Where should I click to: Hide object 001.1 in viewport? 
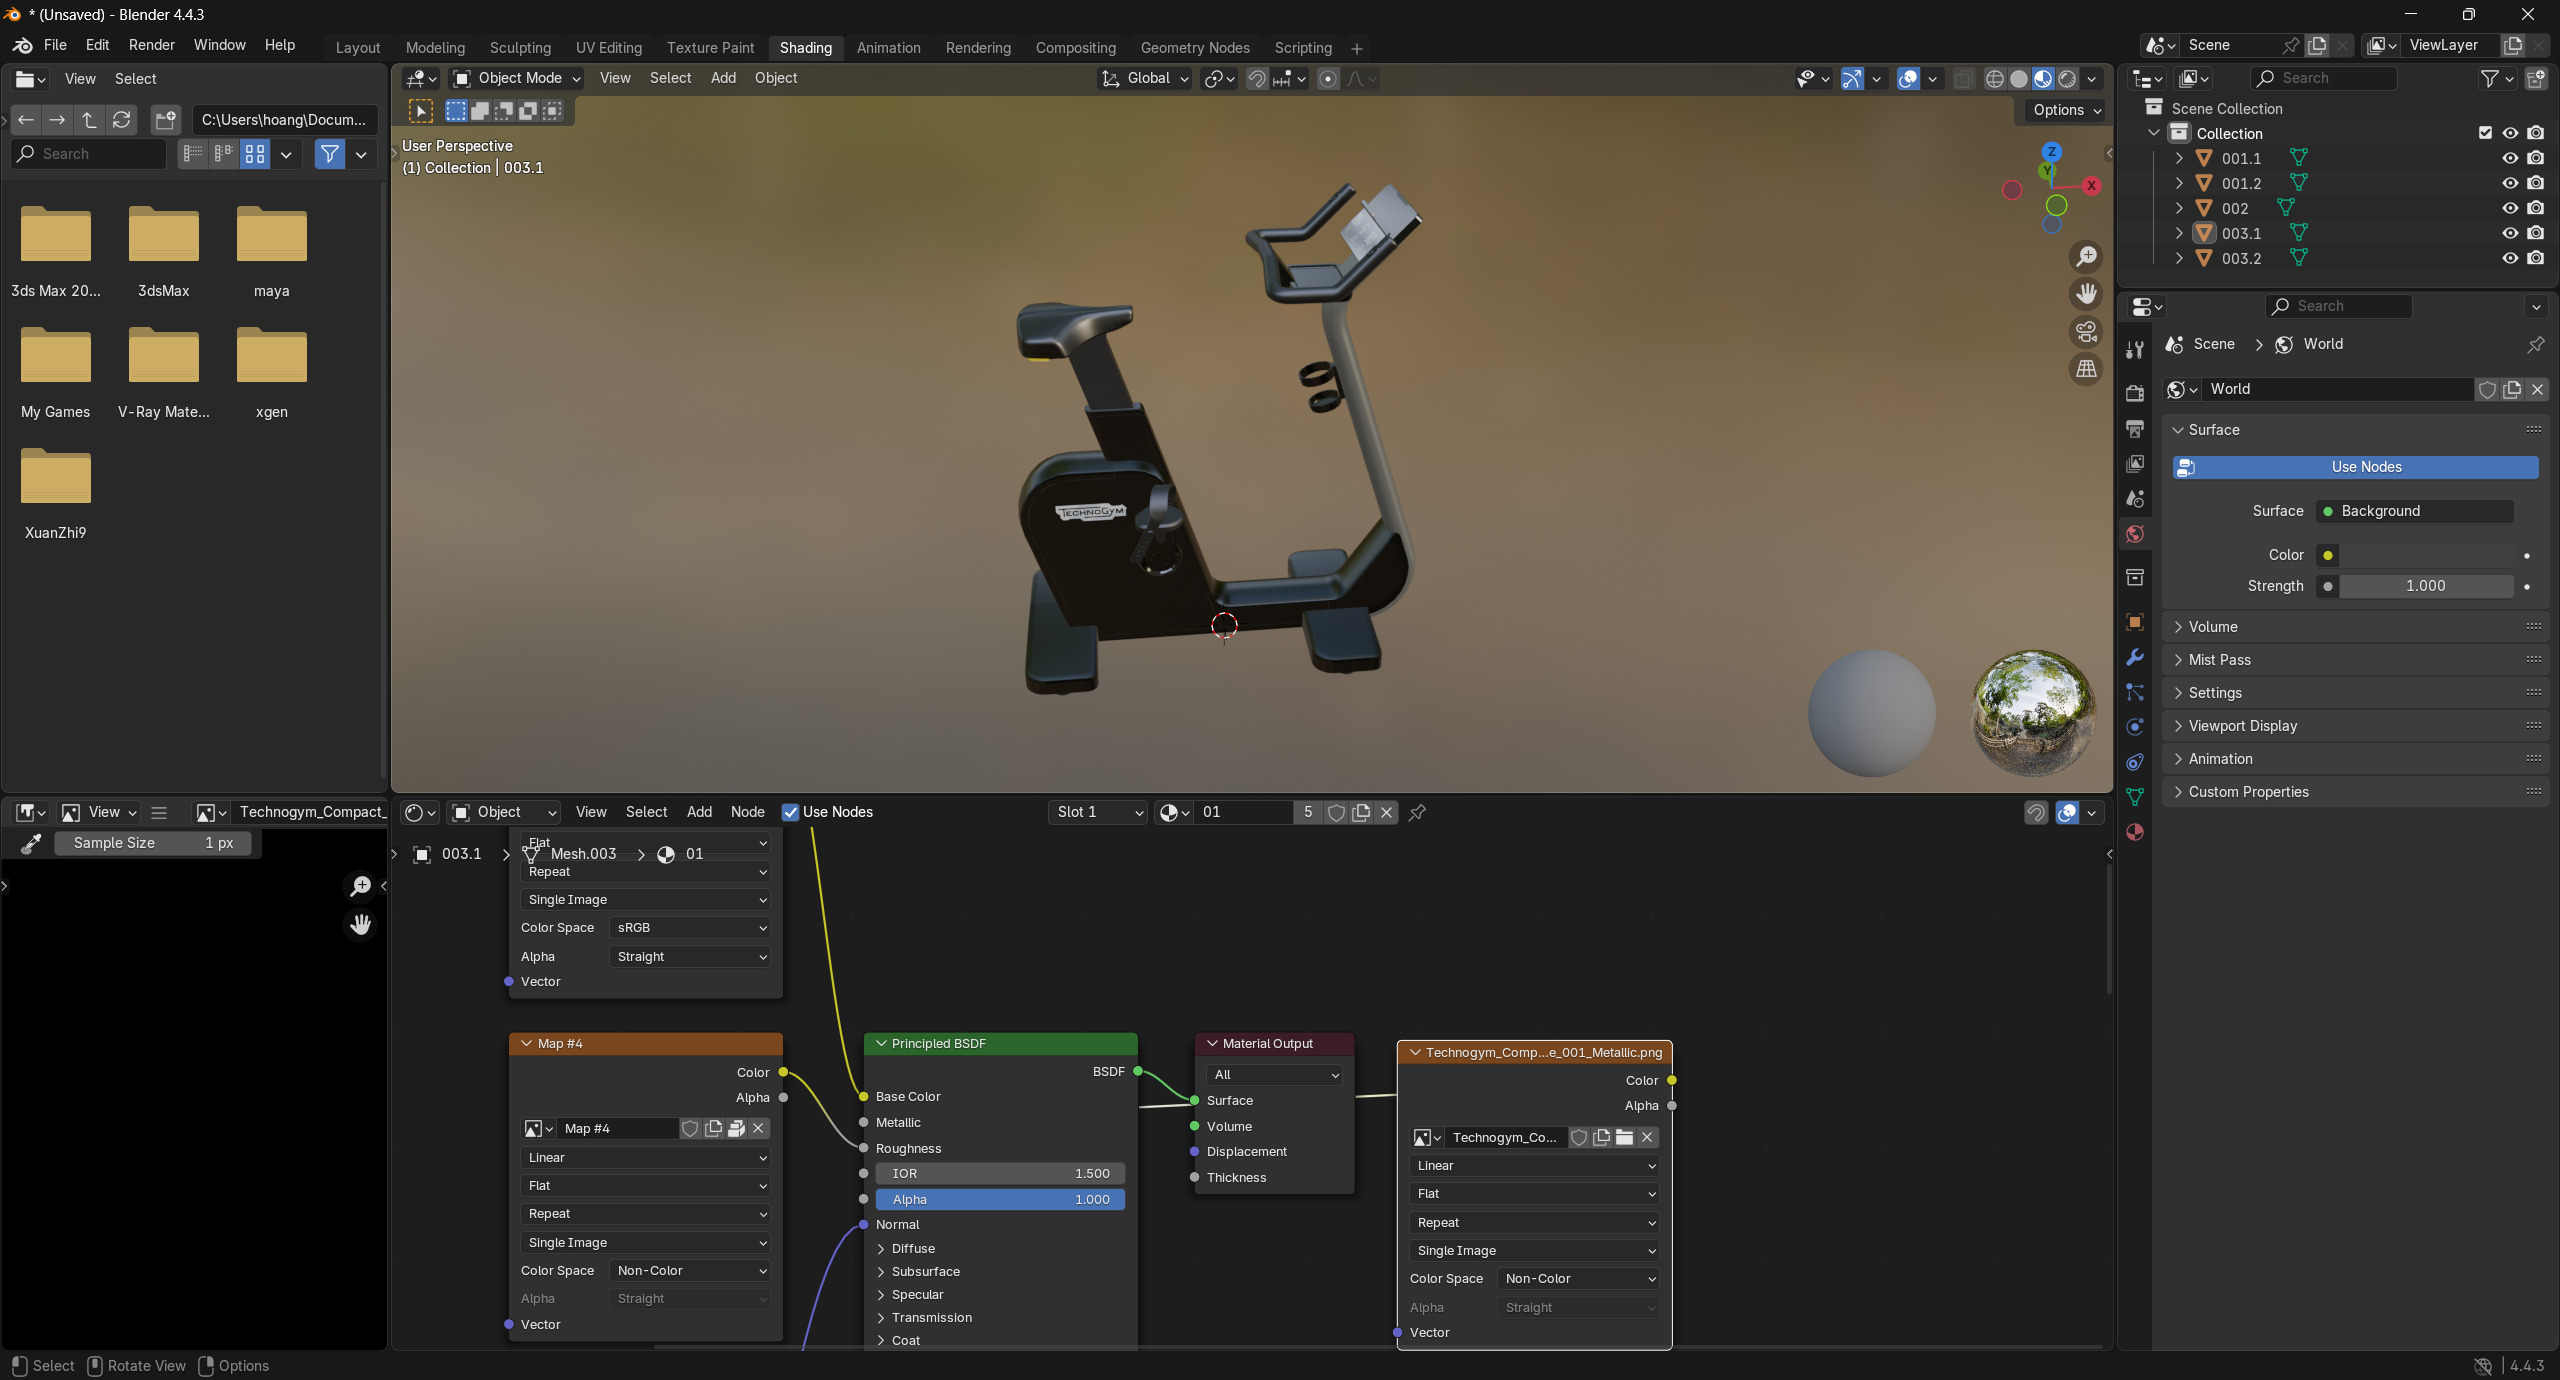pos(2510,158)
